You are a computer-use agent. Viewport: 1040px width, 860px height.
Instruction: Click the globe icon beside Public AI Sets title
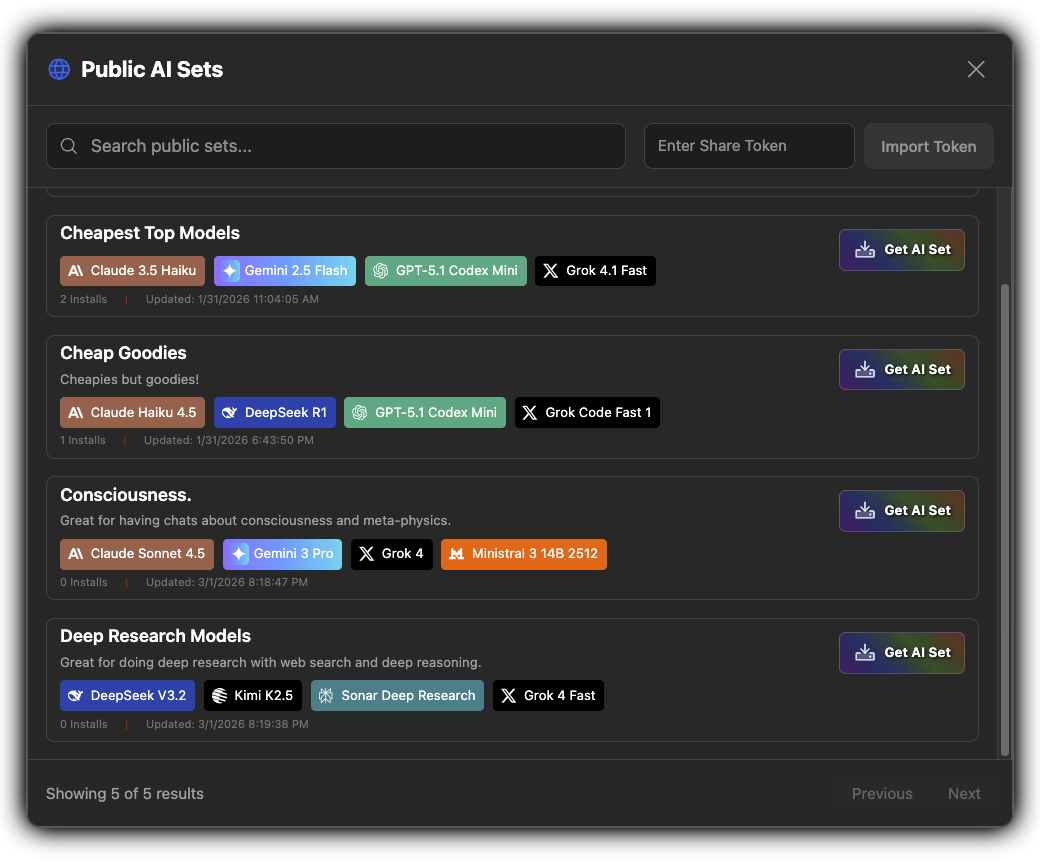(x=59, y=69)
